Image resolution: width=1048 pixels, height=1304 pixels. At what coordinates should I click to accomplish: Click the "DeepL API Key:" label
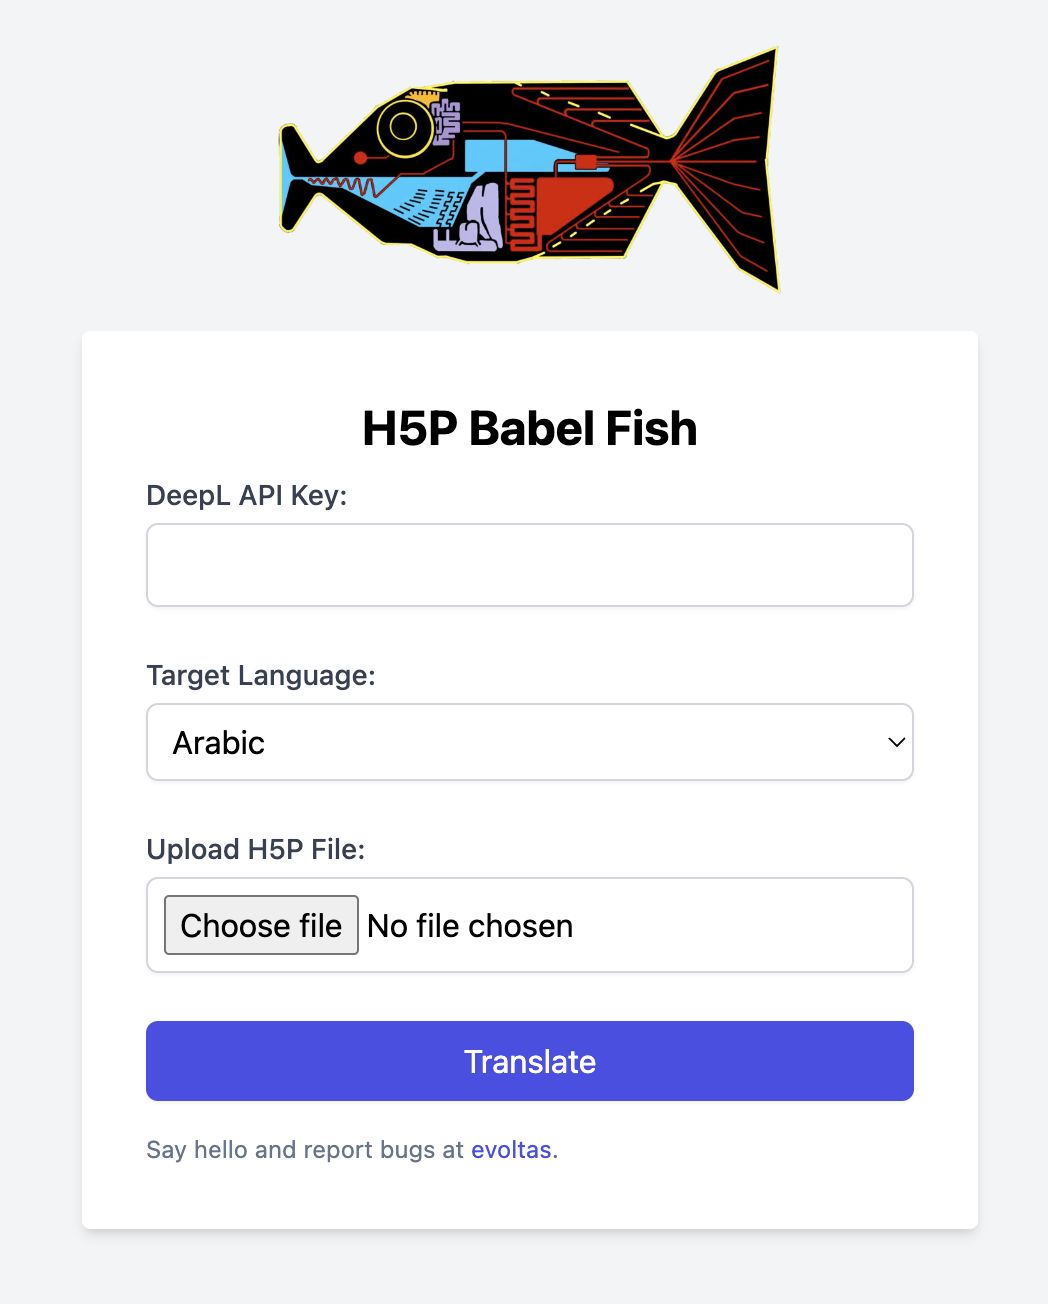coord(246,496)
